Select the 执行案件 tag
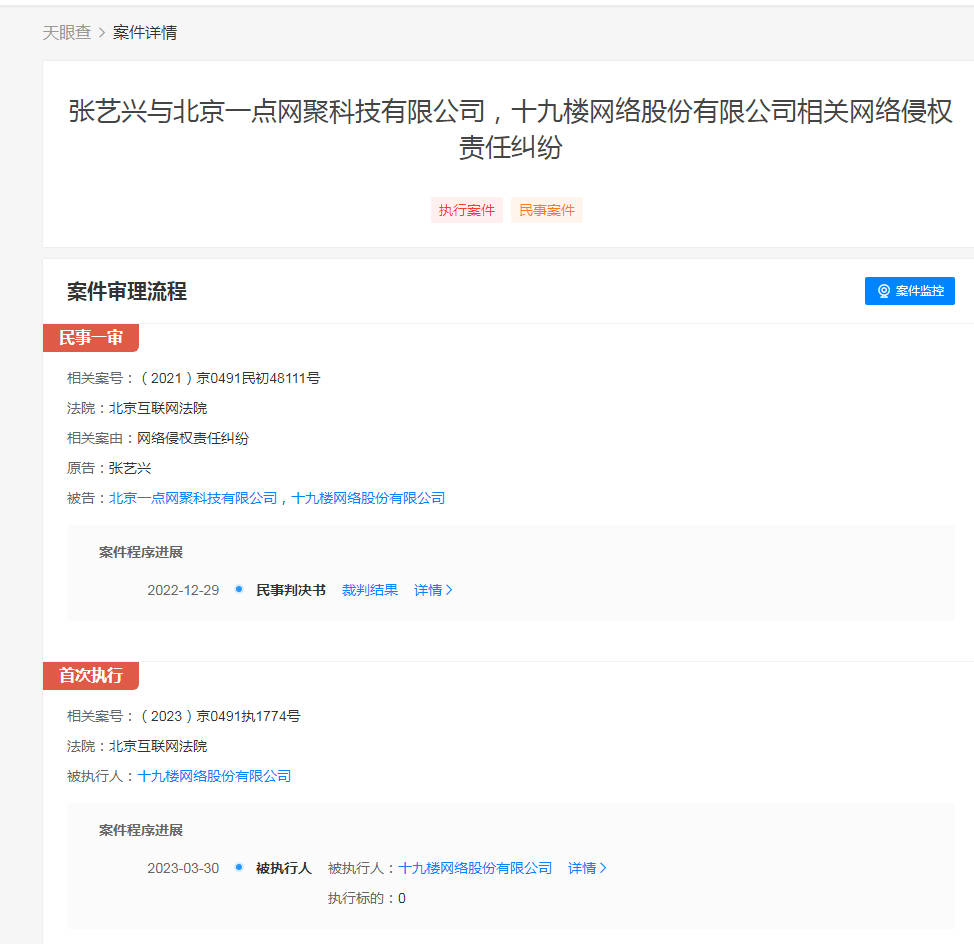This screenshot has width=974, height=944. (467, 211)
